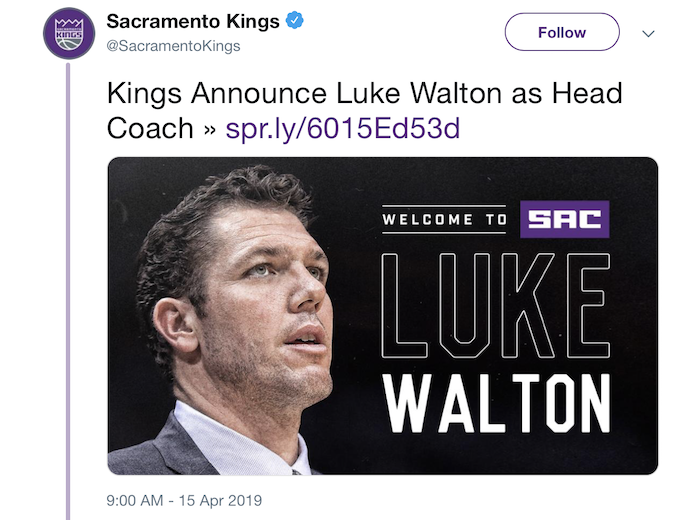Click the words 'Head' at line end
Screen dimensions: 700x520
pos(587,93)
